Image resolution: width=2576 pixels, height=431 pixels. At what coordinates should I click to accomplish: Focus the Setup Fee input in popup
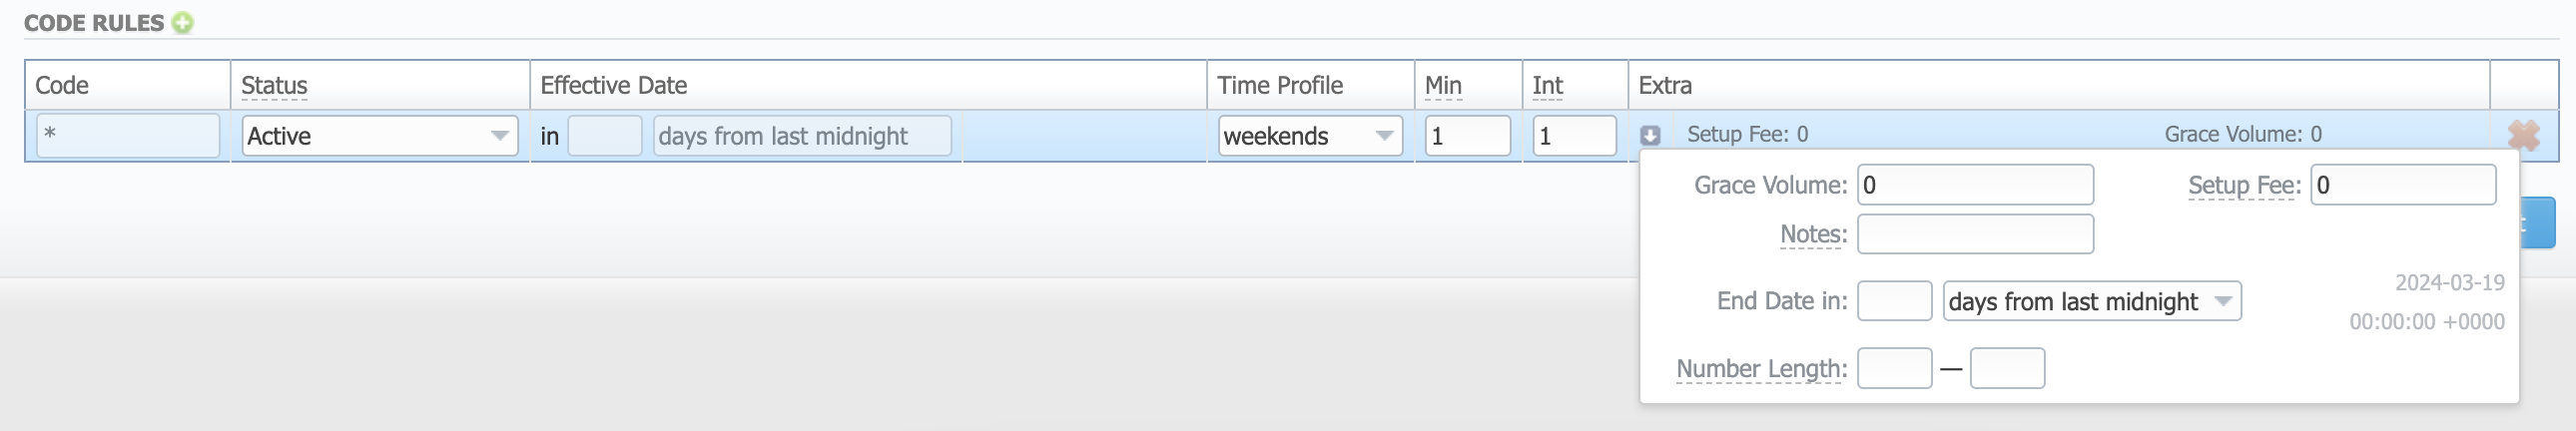pos(2402,185)
